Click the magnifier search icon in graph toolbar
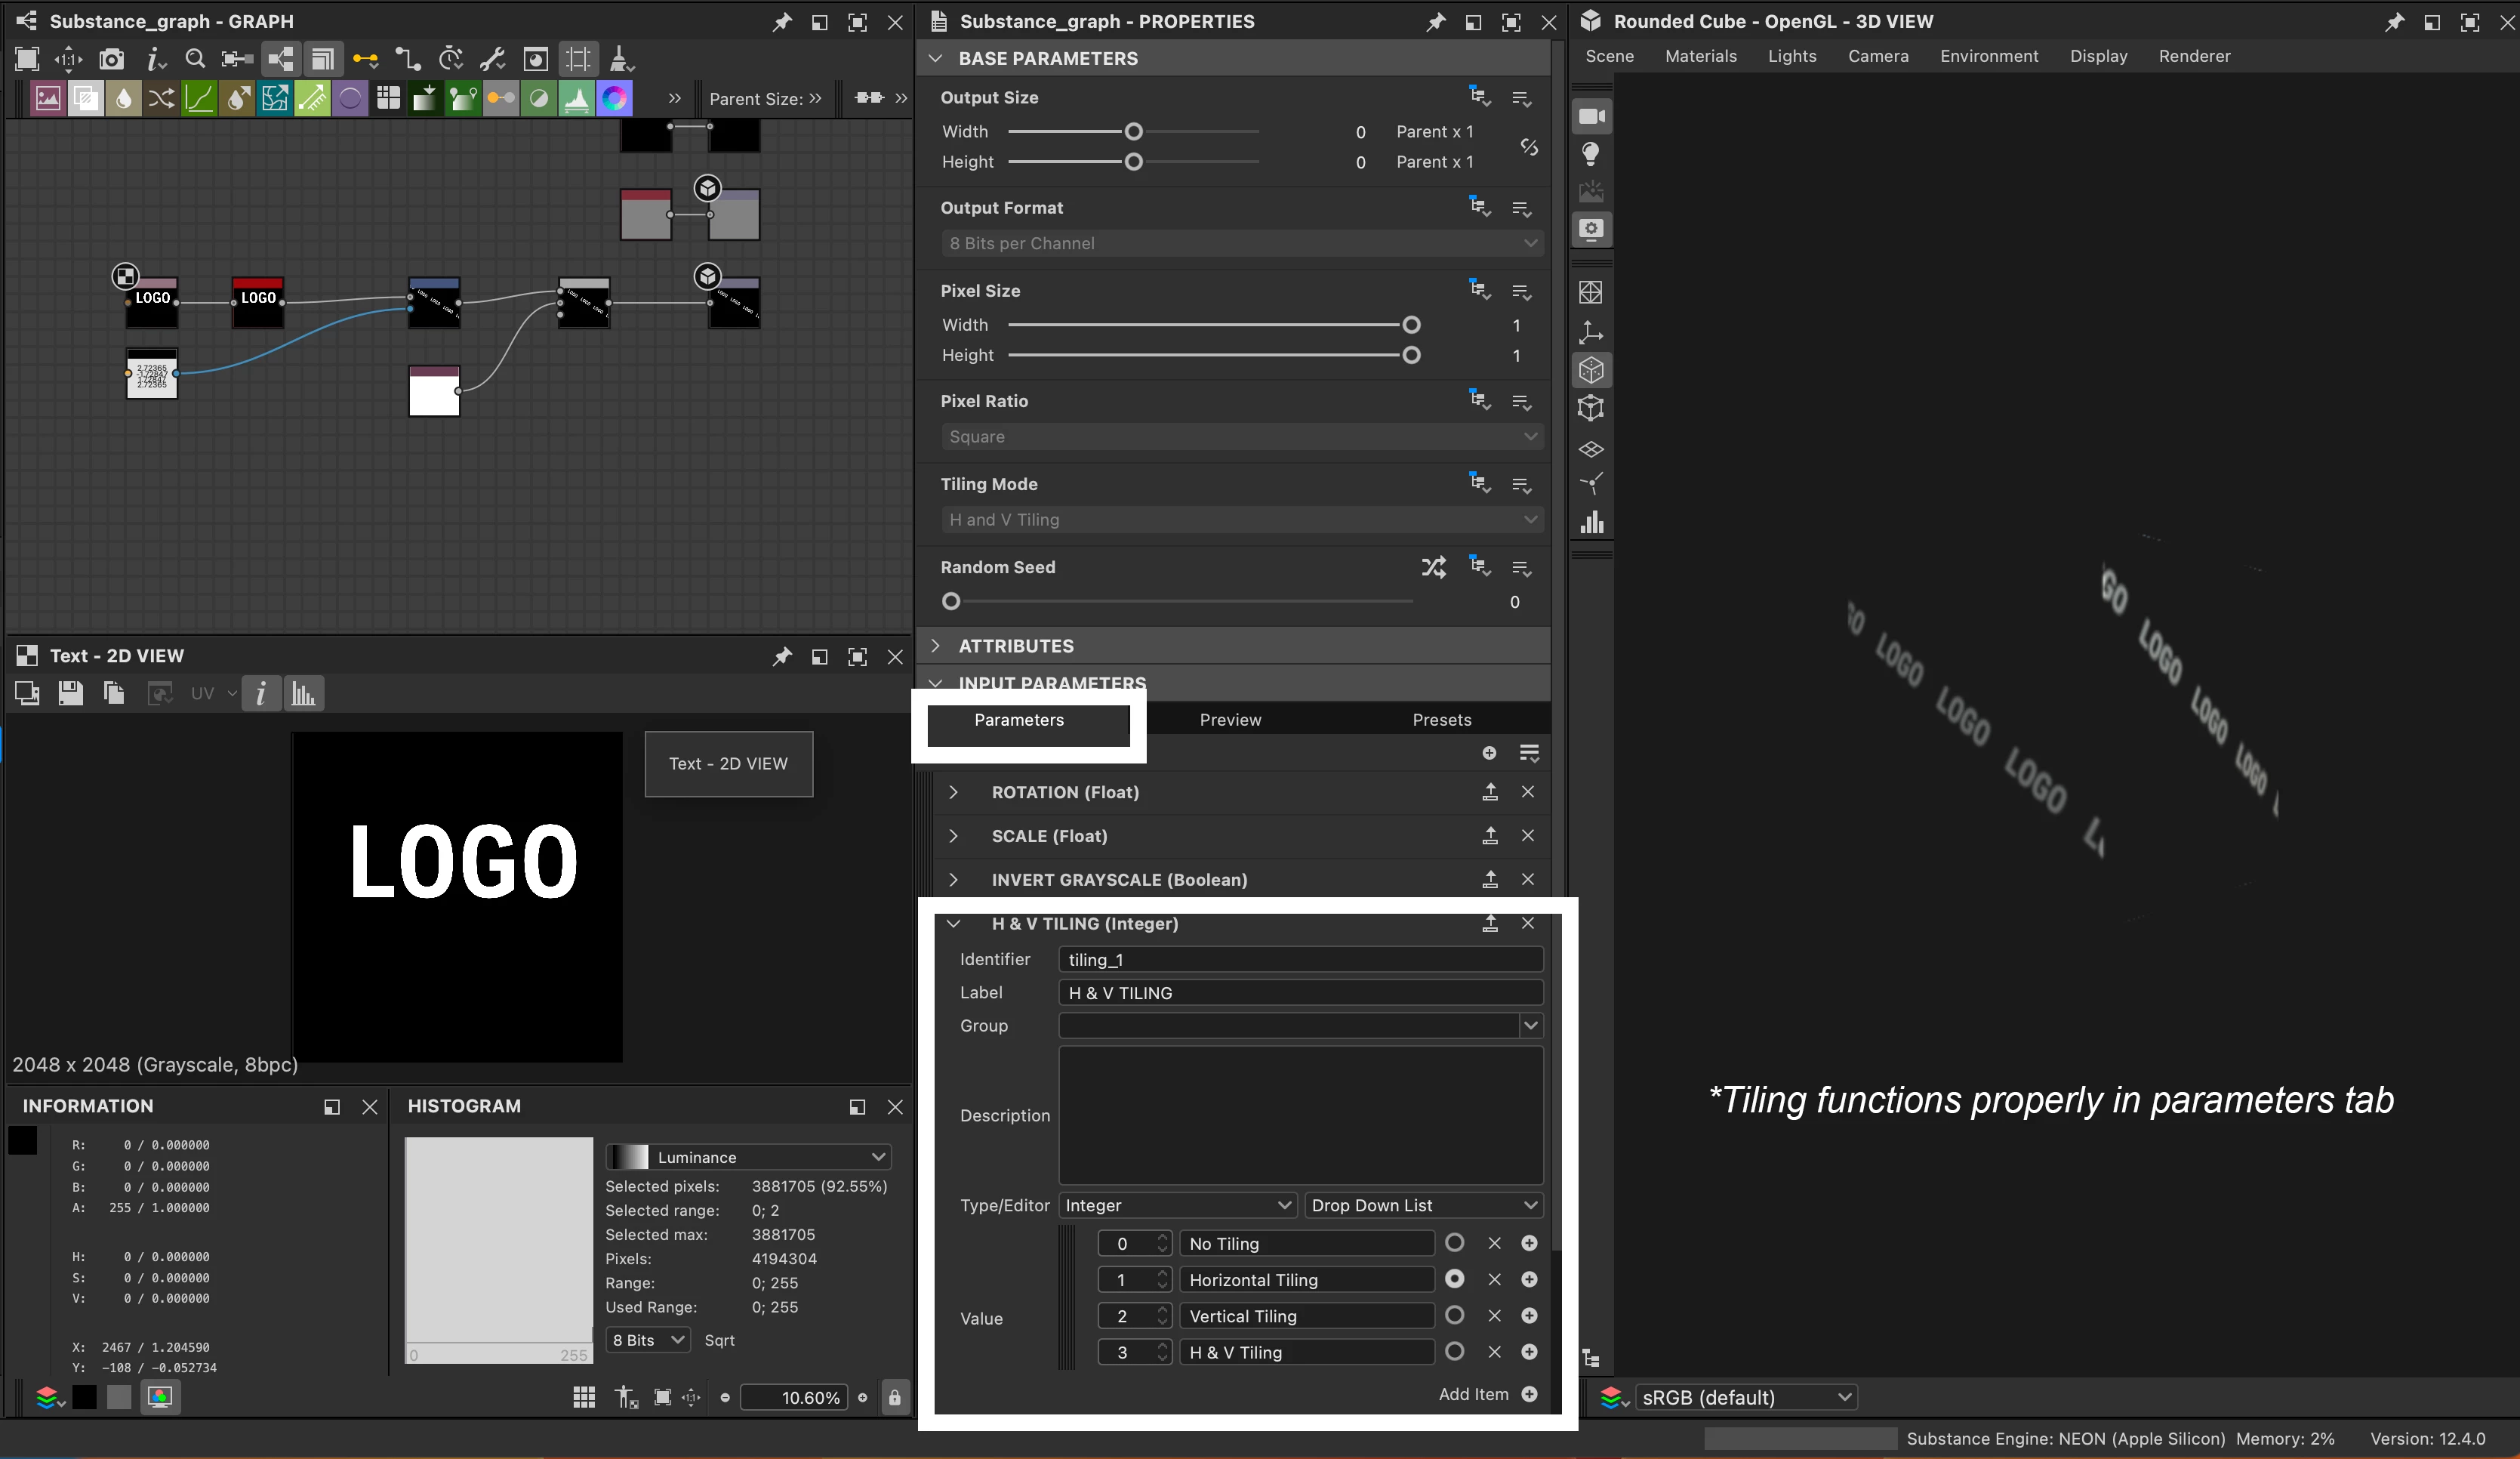 [195, 59]
